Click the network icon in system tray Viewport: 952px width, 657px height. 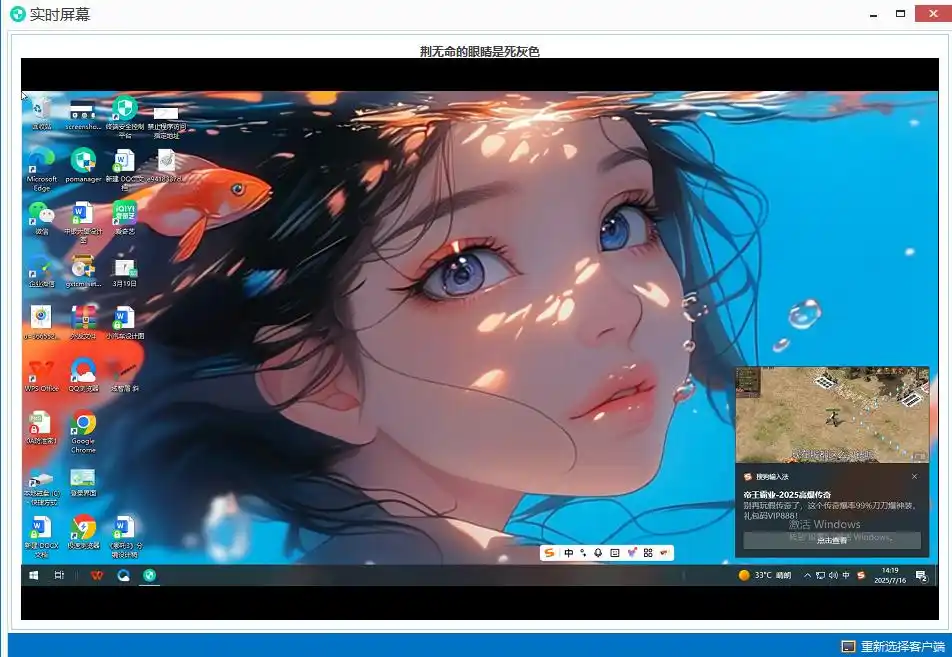point(820,575)
